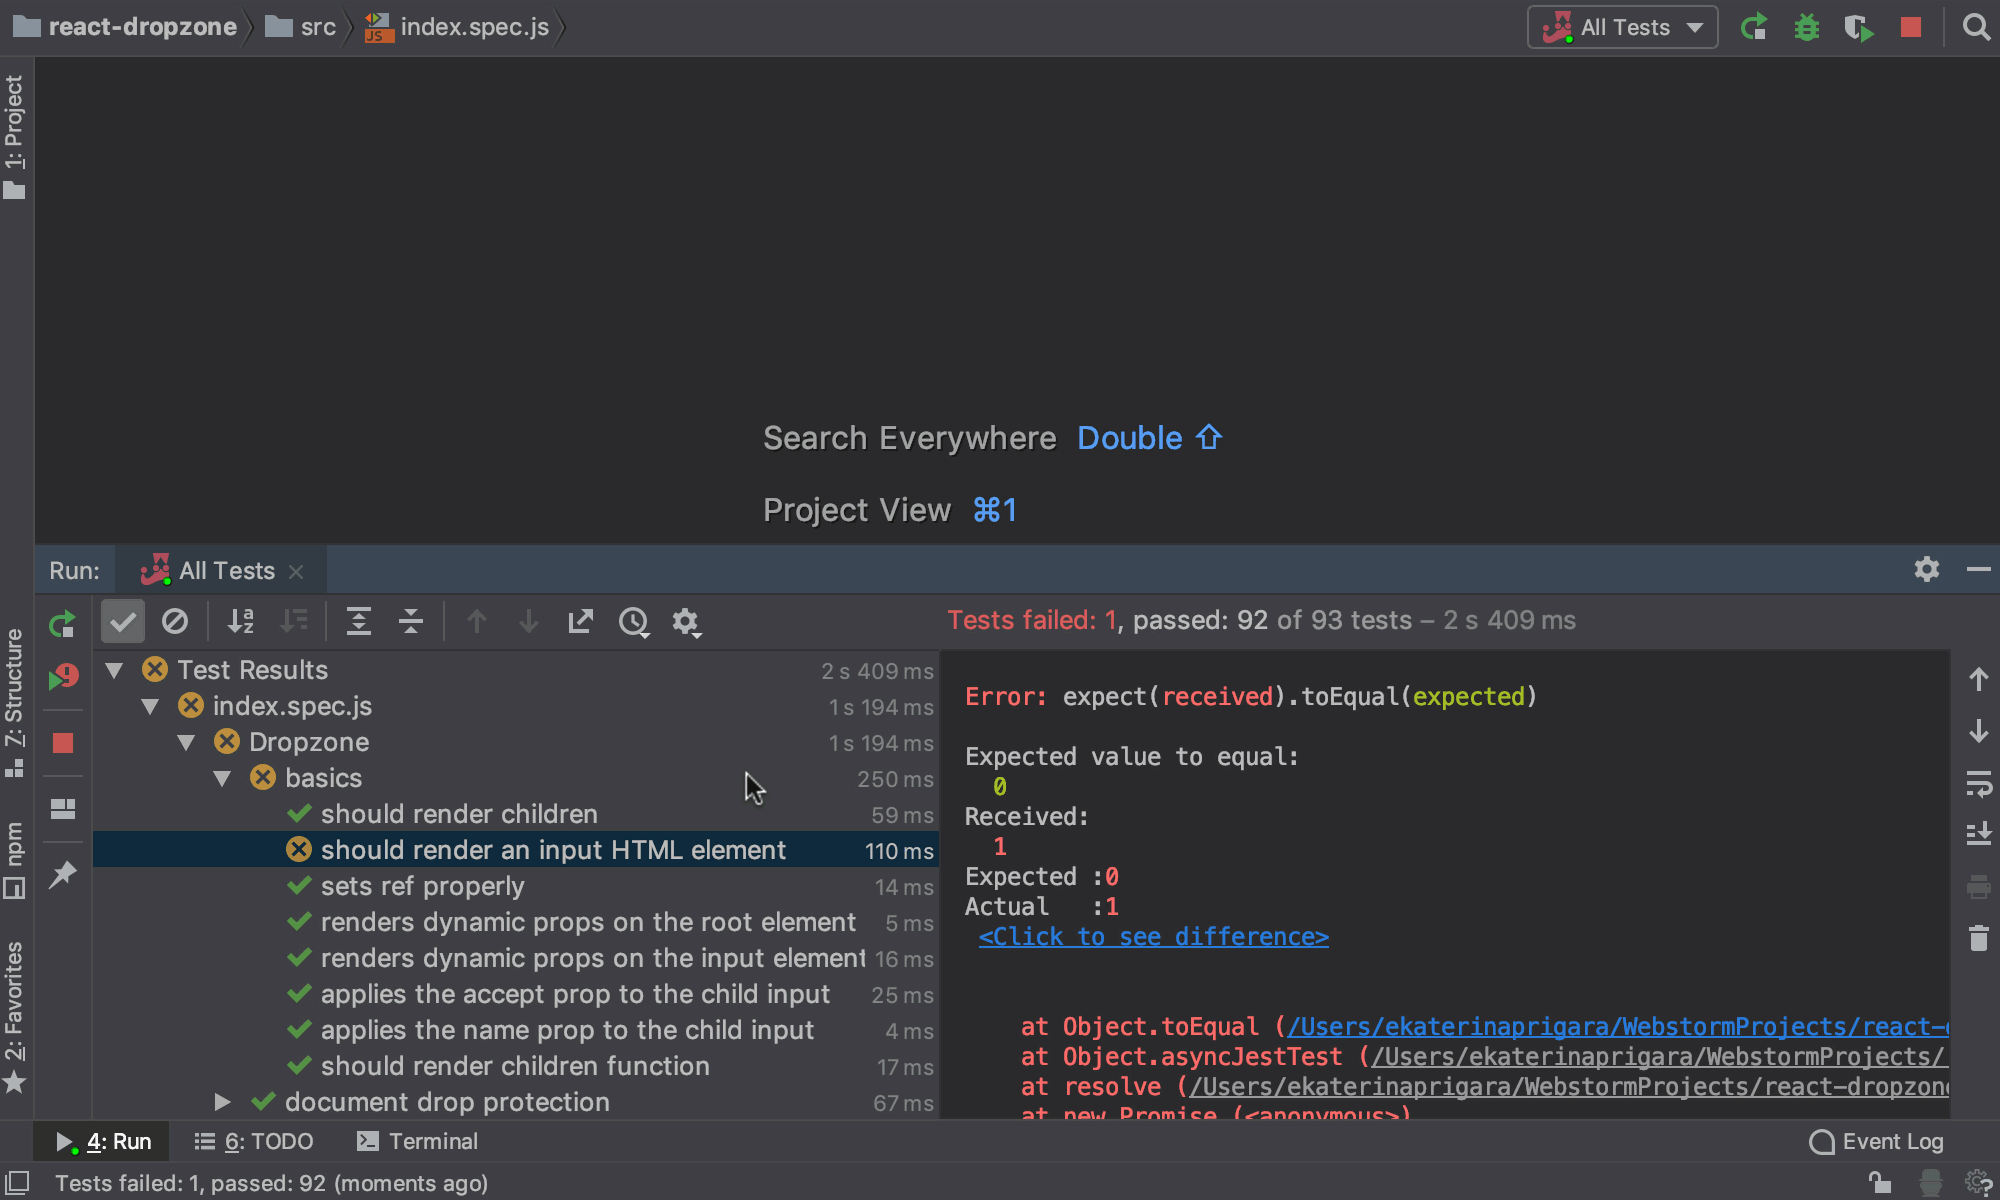
Task: Open the Click to see difference link
Action: 1152,936
